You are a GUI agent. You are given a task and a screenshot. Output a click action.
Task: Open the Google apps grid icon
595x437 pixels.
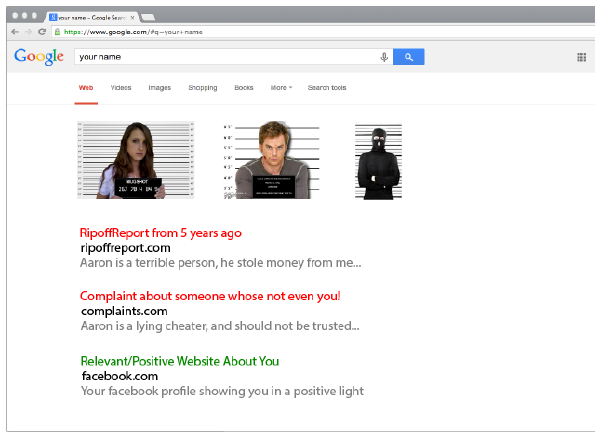pos(581,57)
